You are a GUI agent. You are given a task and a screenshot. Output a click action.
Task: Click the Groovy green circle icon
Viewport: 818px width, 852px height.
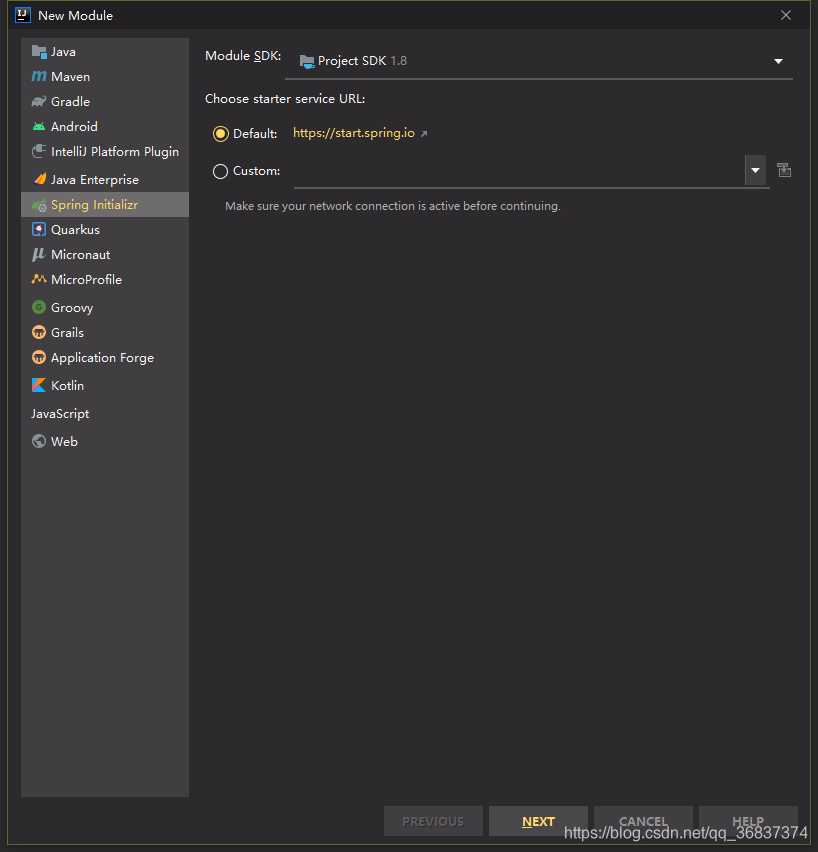[39, 307]
